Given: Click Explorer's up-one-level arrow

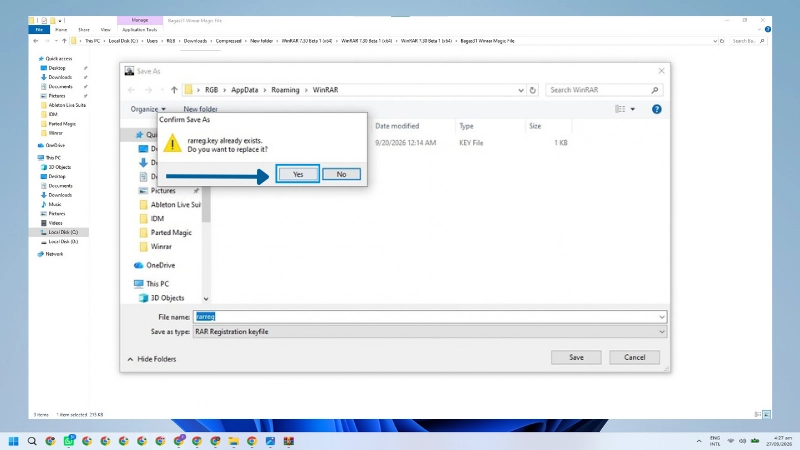Looking at the screenshot, I should coord(64,41).
